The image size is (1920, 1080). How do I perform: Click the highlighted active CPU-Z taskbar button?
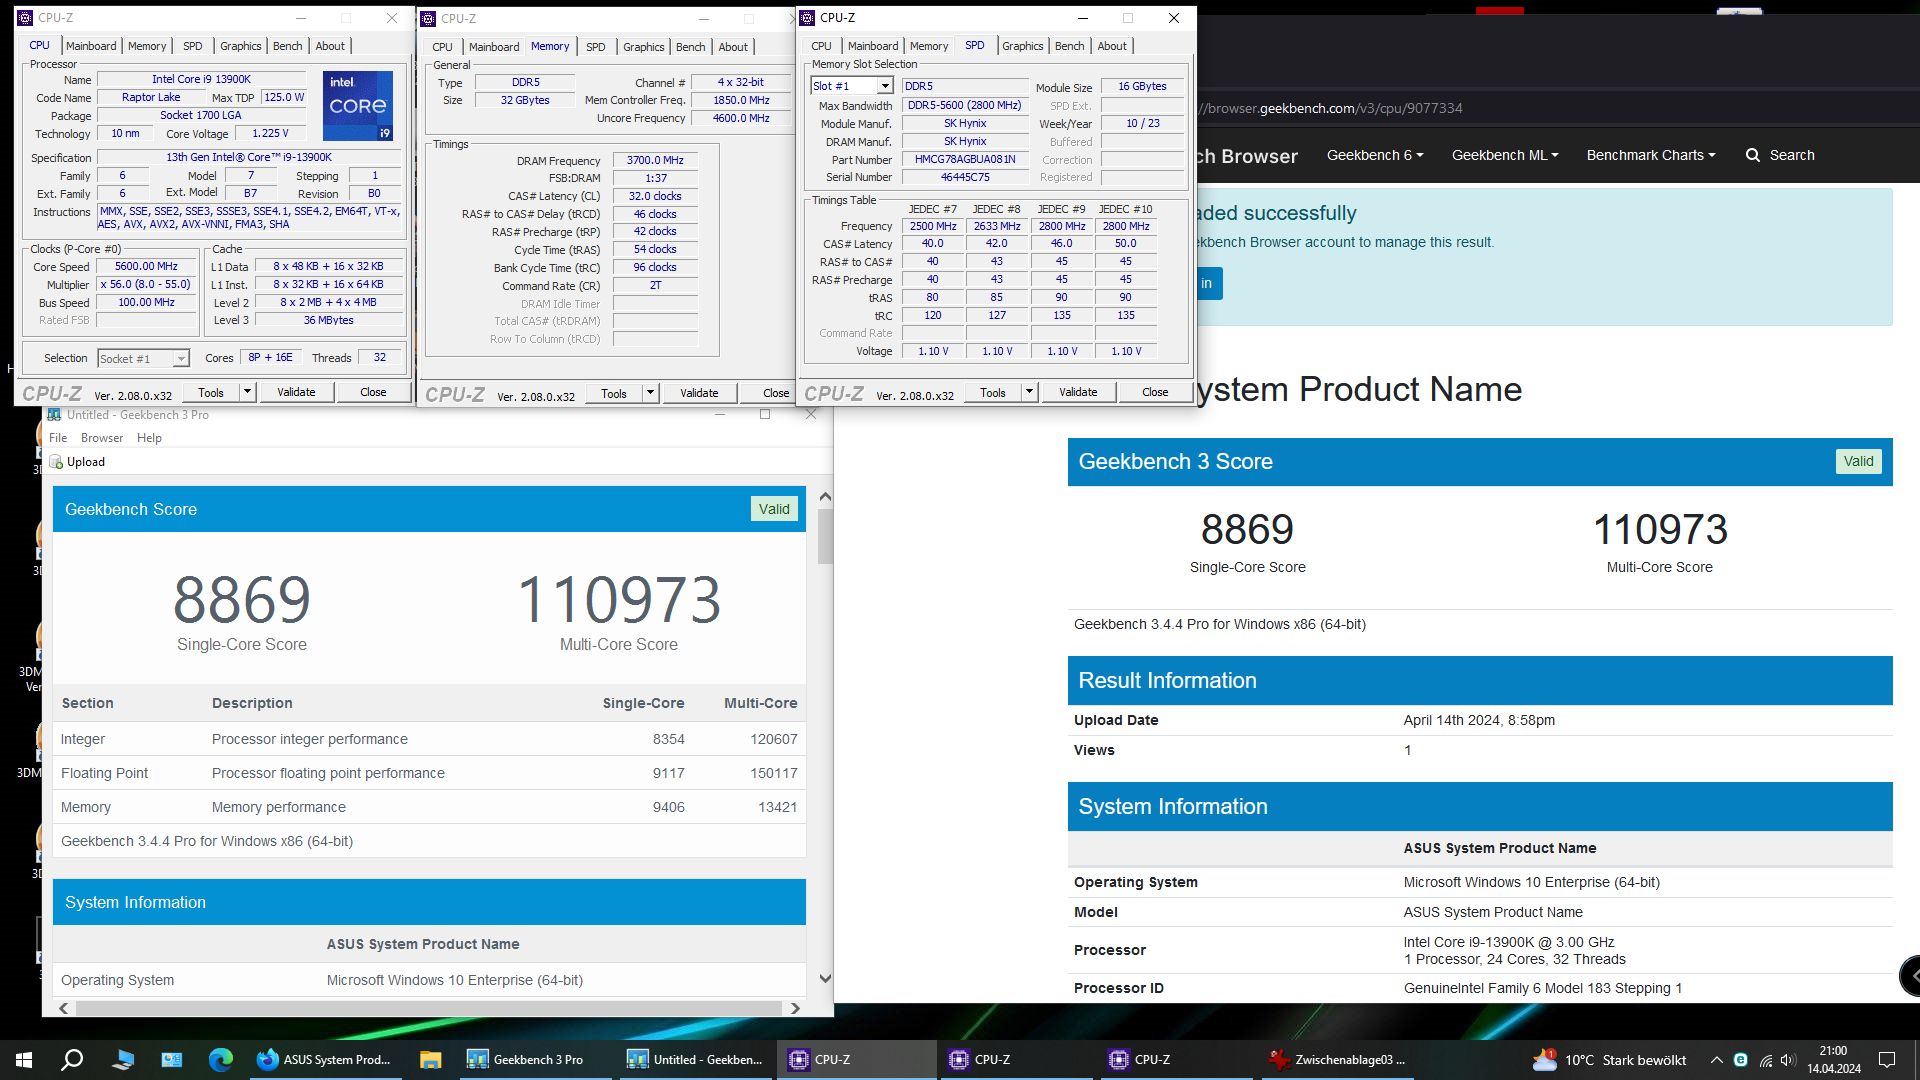856,1060
